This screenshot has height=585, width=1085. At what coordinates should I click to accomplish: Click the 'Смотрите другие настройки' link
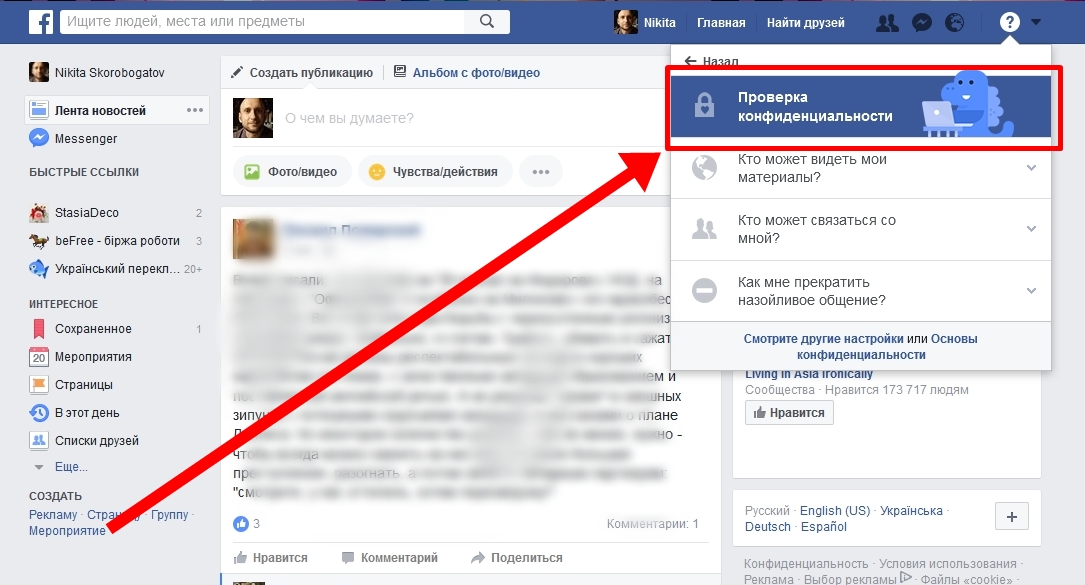(x=823, y=339)
